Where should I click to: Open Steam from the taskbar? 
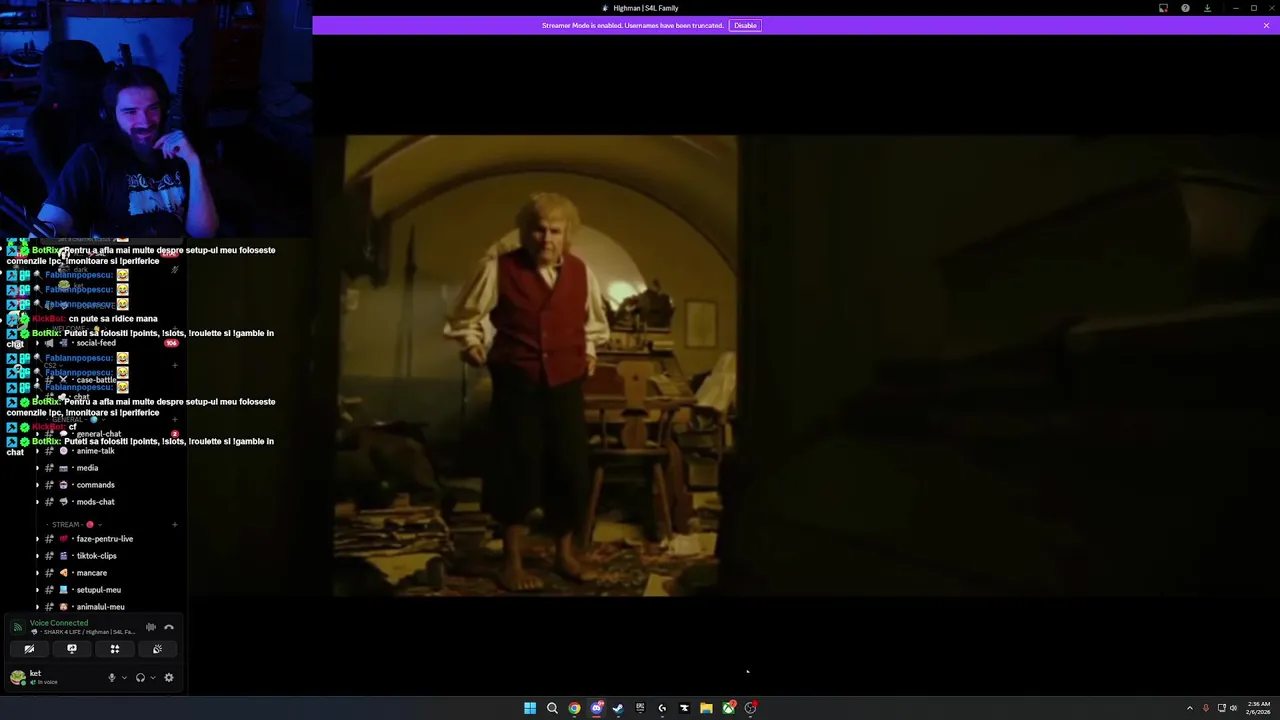pos(618,708)
